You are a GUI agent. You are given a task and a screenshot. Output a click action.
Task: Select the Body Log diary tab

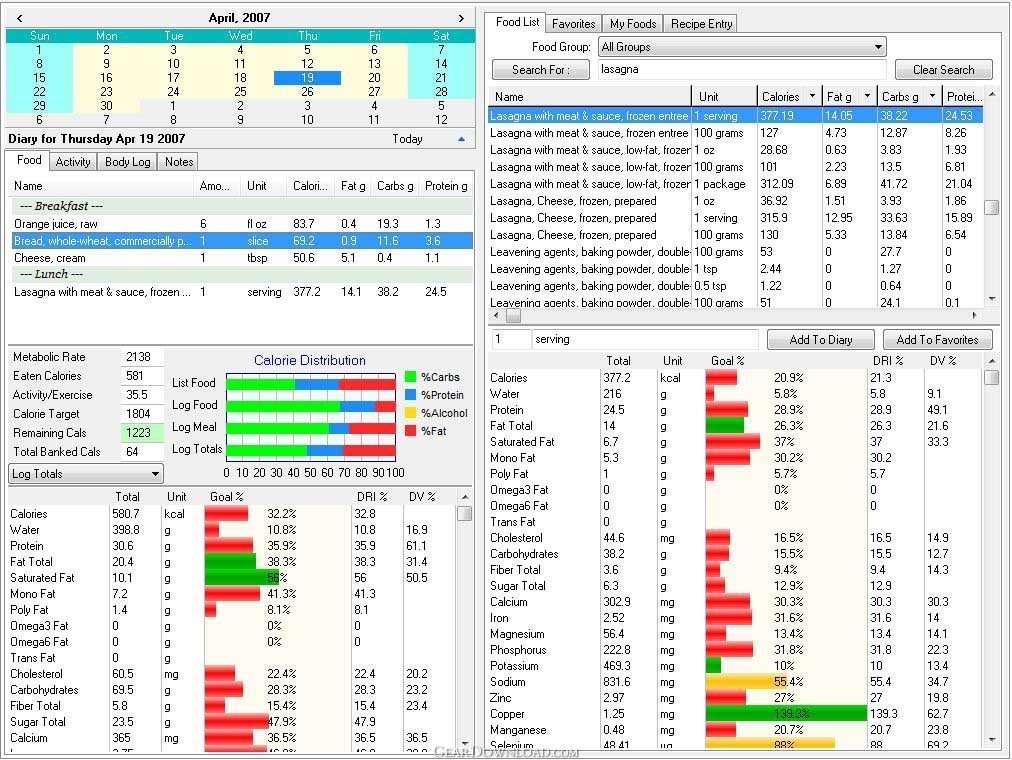127,162
